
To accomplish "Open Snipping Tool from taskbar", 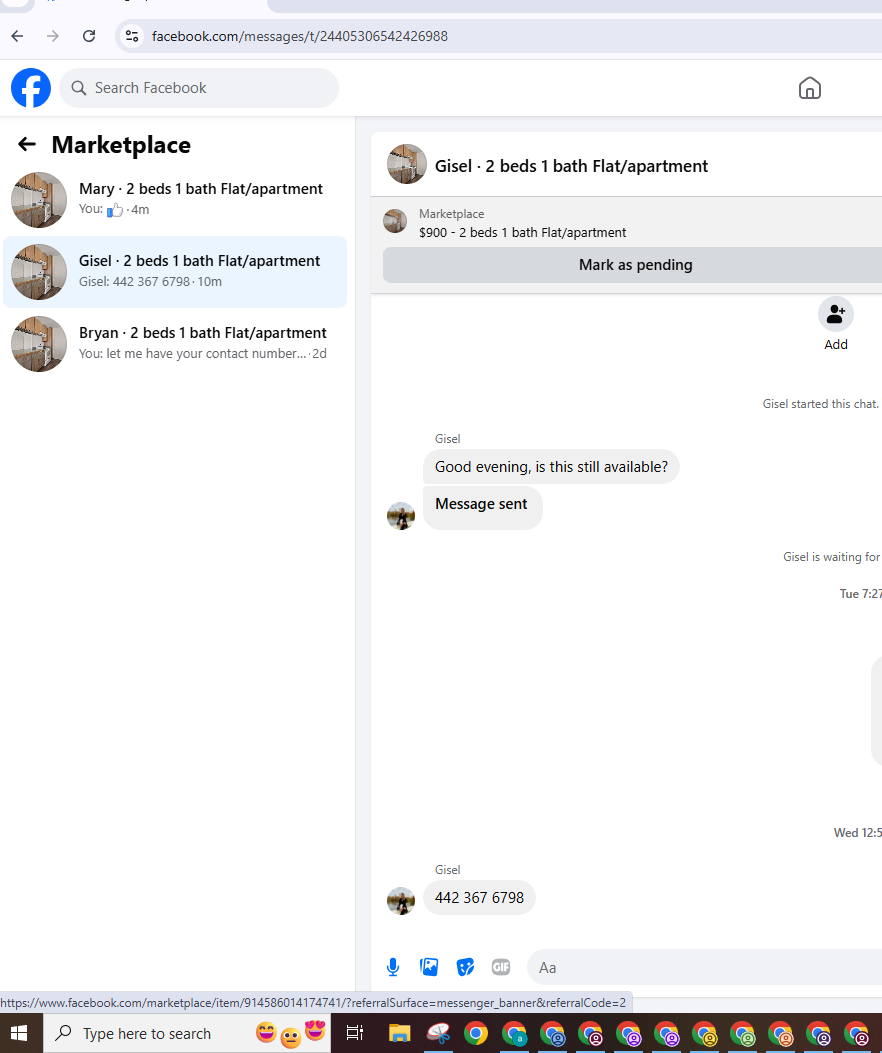I will pos(438,1033).
